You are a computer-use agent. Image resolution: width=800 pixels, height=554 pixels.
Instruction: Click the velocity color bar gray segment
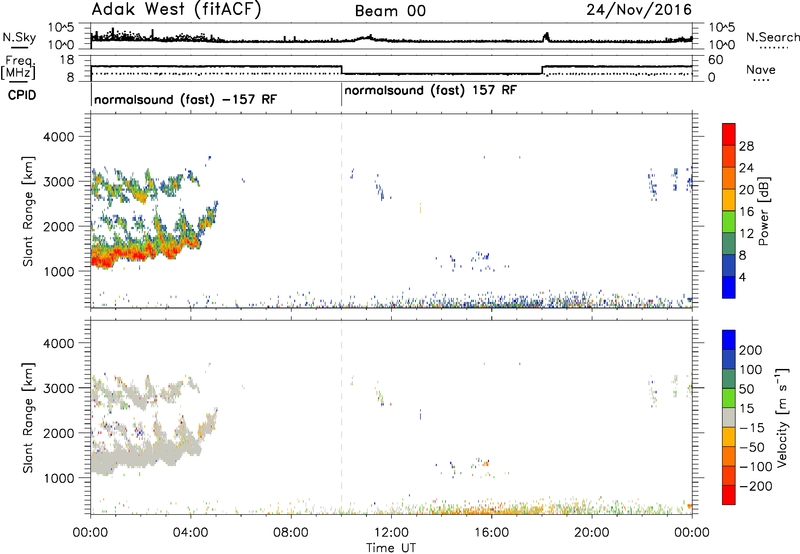pos(729,417)
